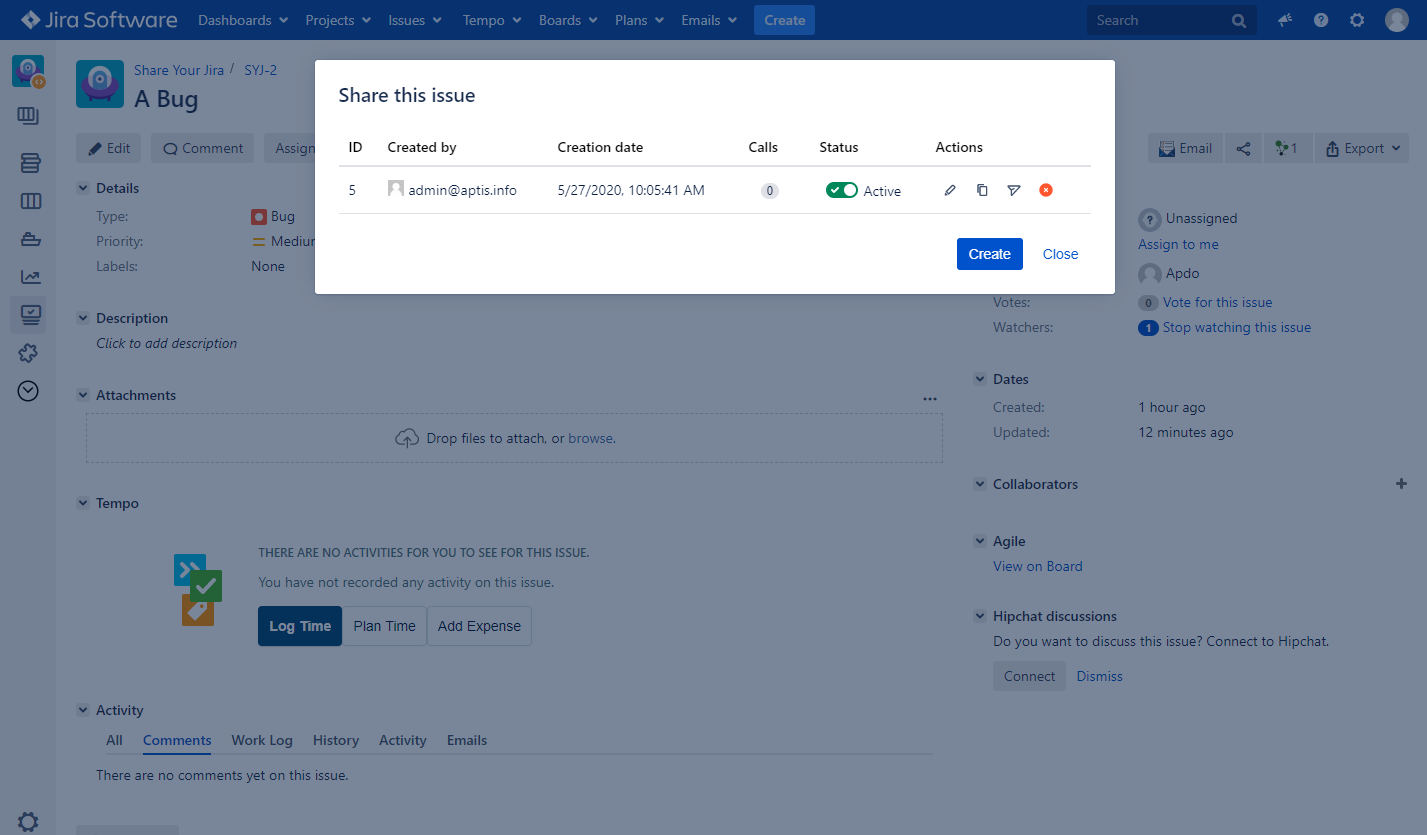Click the send icon in Actions column
Viewport: 1427px width, 835px height.
click(x=1014, y=190)
